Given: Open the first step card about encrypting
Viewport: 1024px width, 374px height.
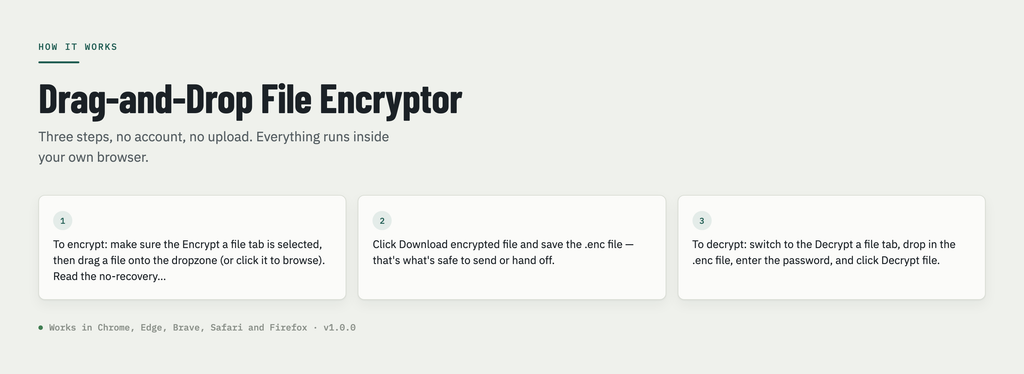Looking at the screenshot, I should click(192, 247).
